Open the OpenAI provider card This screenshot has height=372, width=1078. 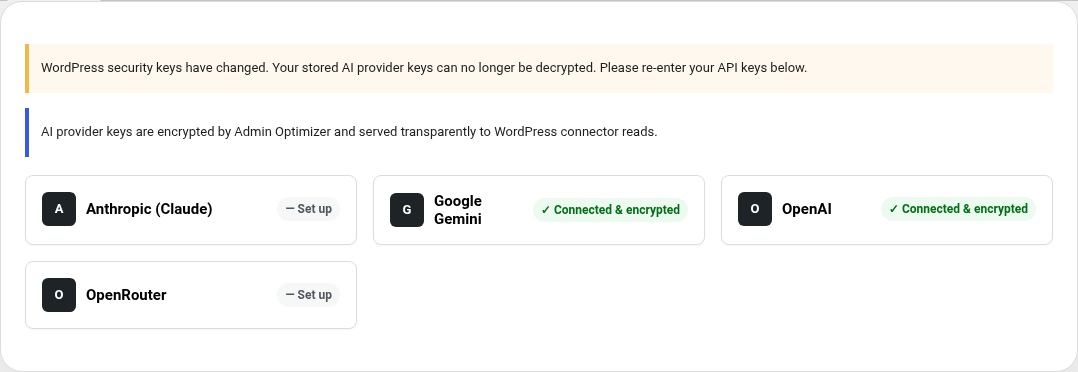887,210
